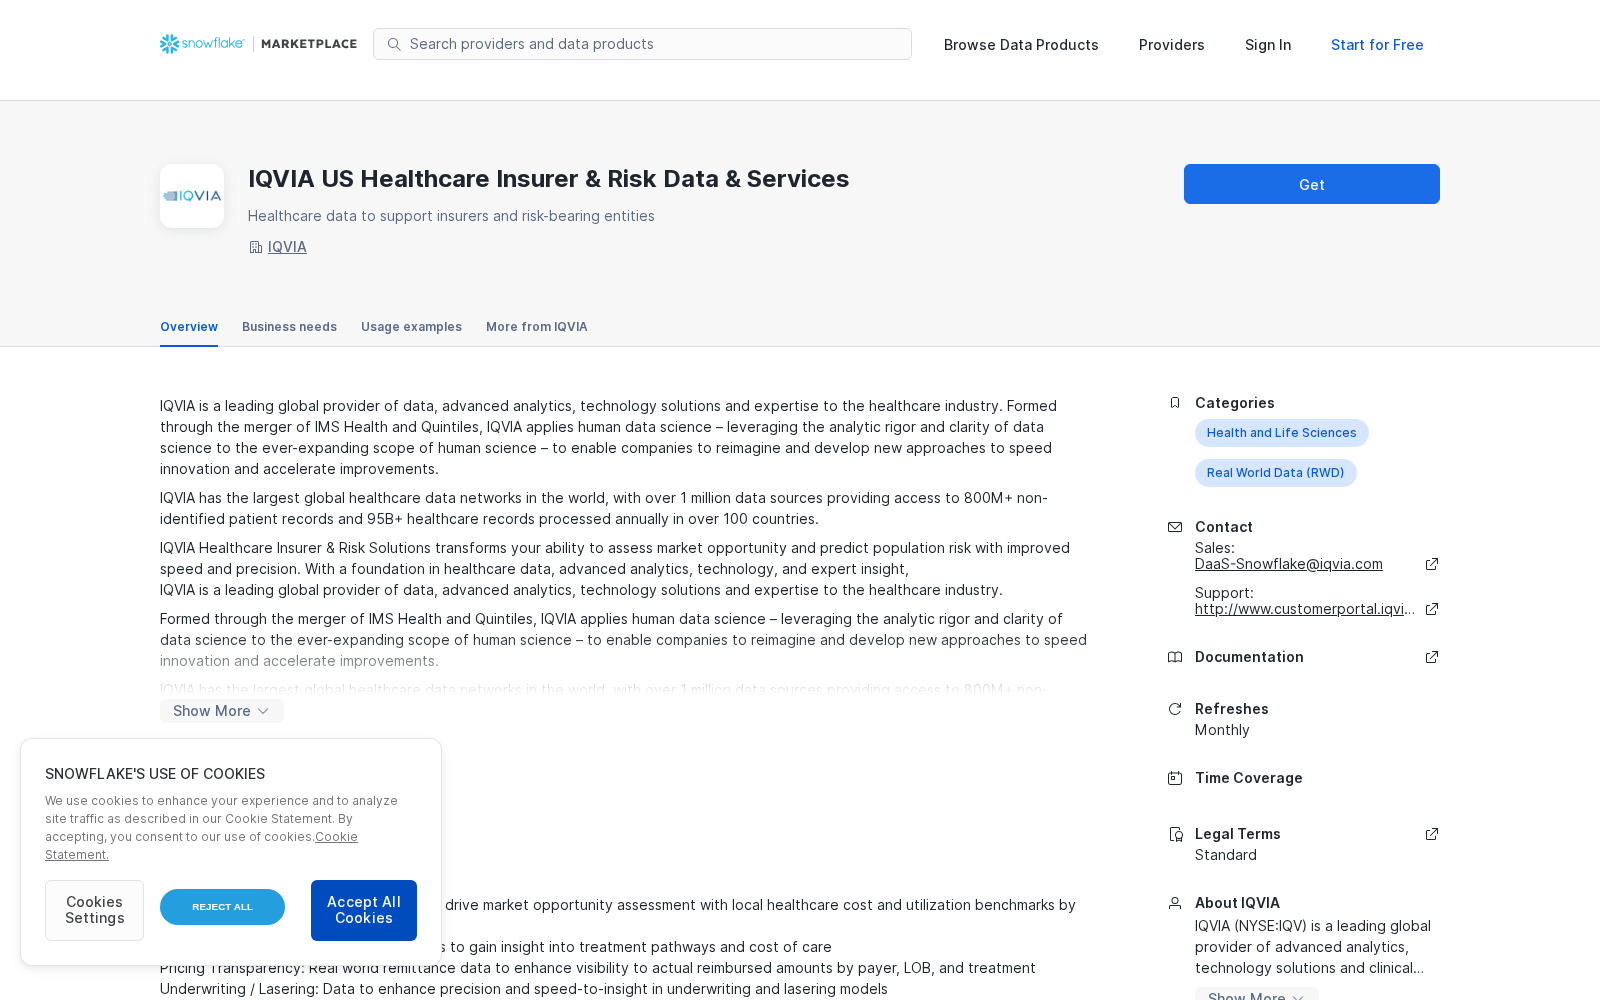The height and width of the screenshot is (1000, 1600).
Task: Open Documentation external link icon
Action: 1432,657
